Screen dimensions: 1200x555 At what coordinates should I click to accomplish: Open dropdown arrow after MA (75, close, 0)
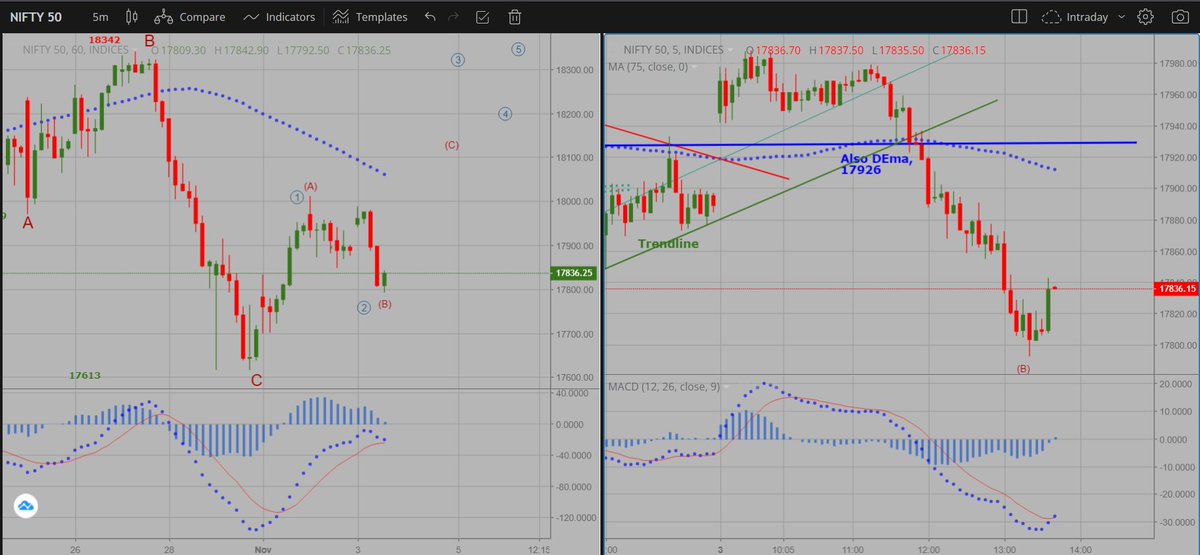point(695,67)
